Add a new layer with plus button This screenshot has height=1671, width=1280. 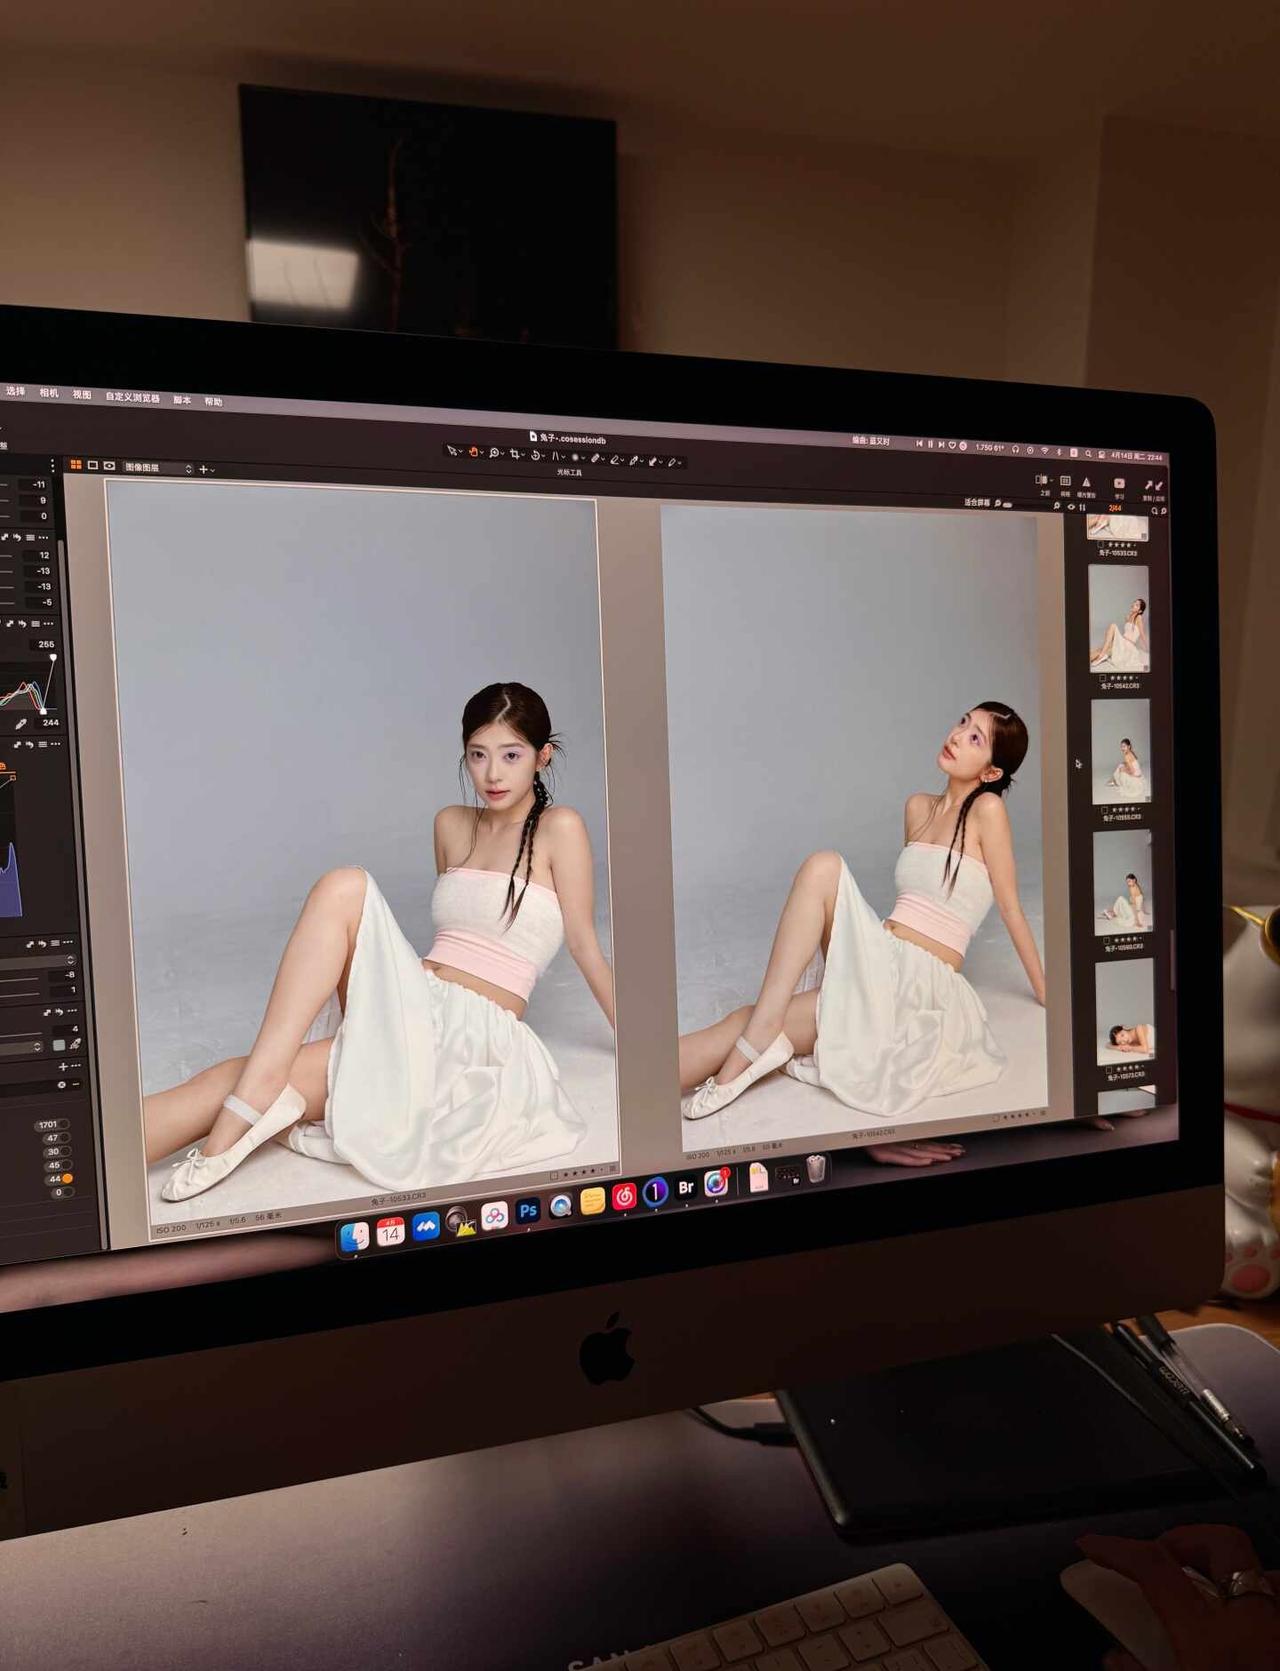(x=204, y=469)
